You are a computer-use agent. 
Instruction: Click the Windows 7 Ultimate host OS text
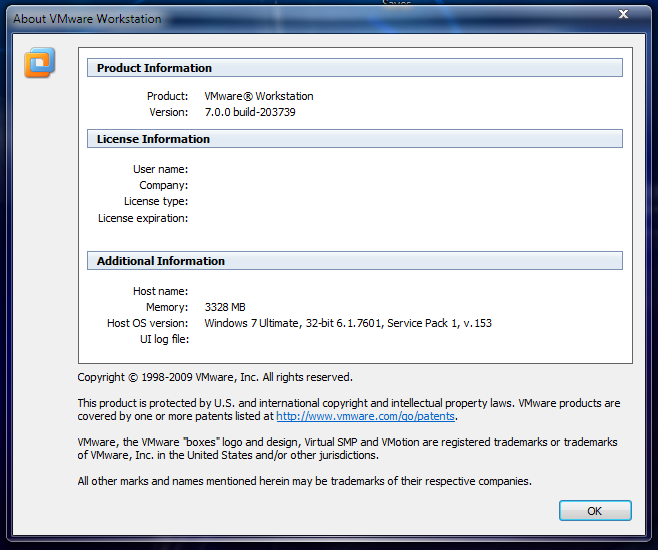(348, 323)
